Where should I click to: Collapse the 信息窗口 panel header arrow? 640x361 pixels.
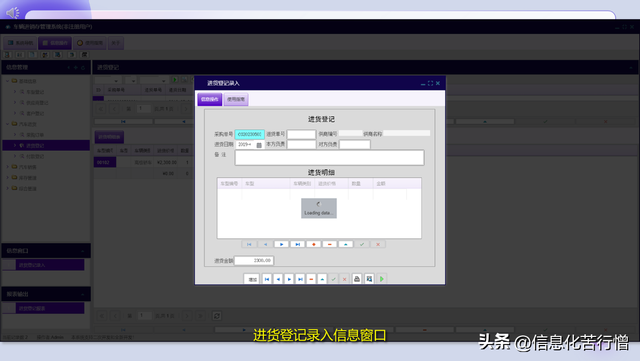[x=83, y=251]
